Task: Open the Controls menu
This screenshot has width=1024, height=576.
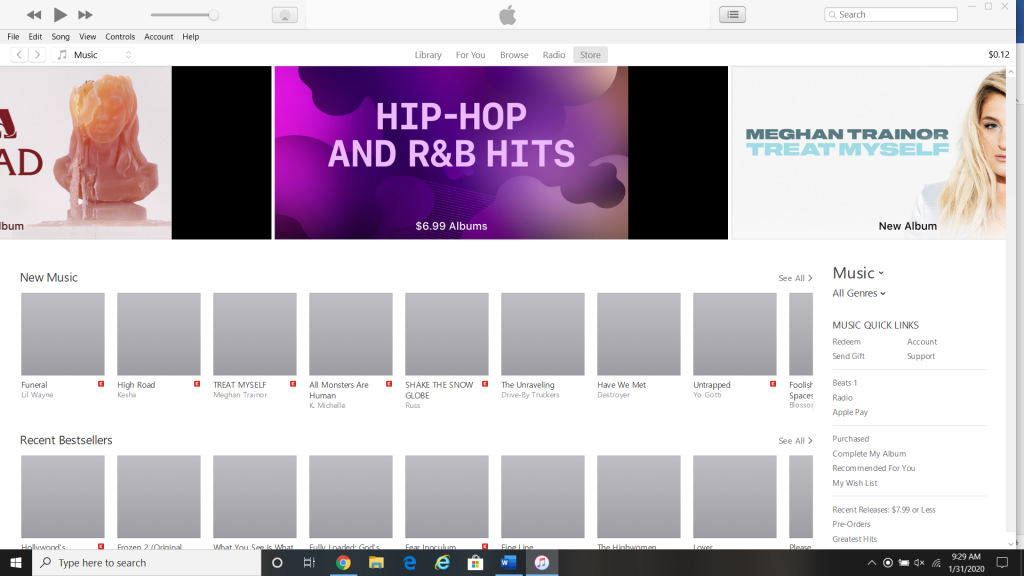Action: point(120,37)
